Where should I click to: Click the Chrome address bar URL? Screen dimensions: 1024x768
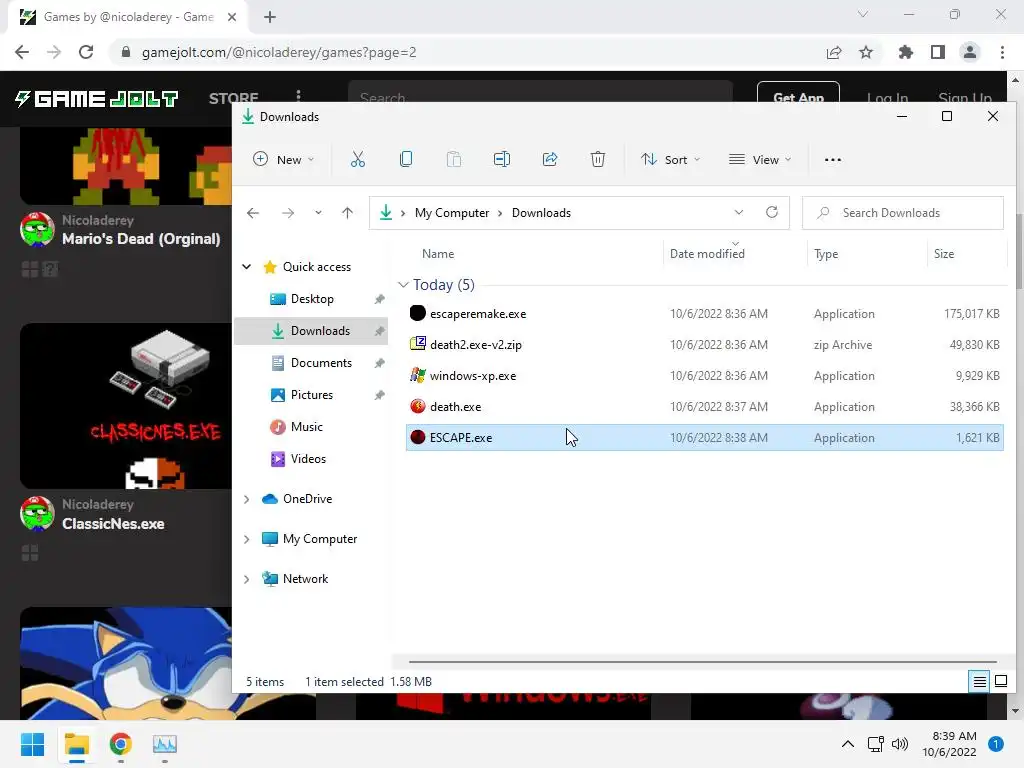279,52
